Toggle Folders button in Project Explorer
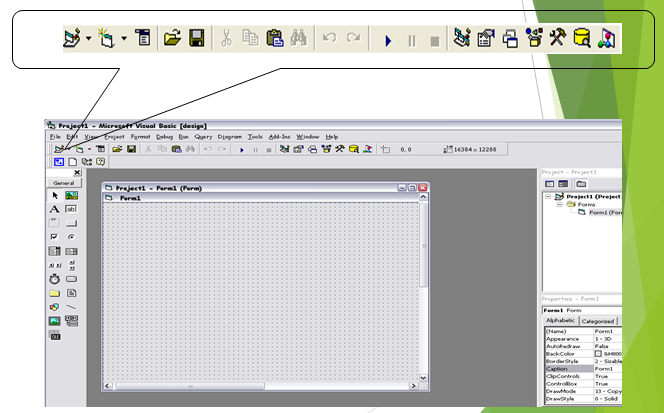This screenshot has height=413, width=664. tap(581, 184)
